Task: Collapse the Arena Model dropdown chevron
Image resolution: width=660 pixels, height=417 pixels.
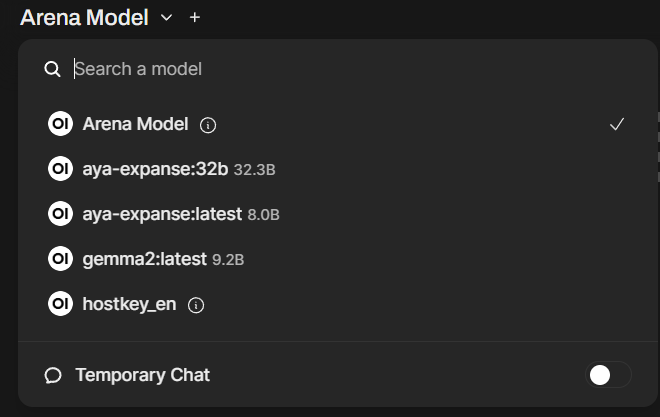Action: click(167, 17)
